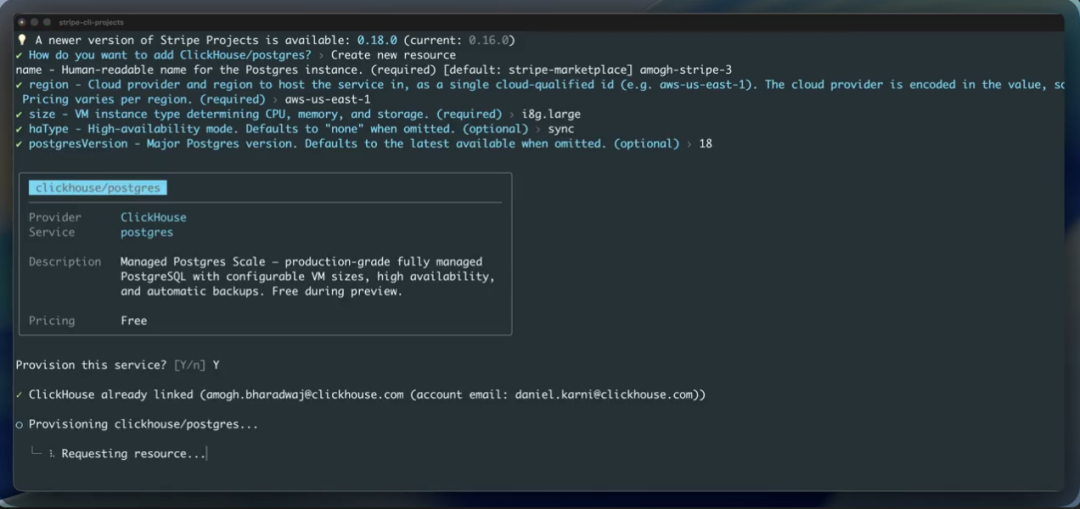Image resolution: width=1080 pixels, height=509 pixels.
Task: Click the entered name 'amogh-stripe-3'
Action: tap(685, 70)
